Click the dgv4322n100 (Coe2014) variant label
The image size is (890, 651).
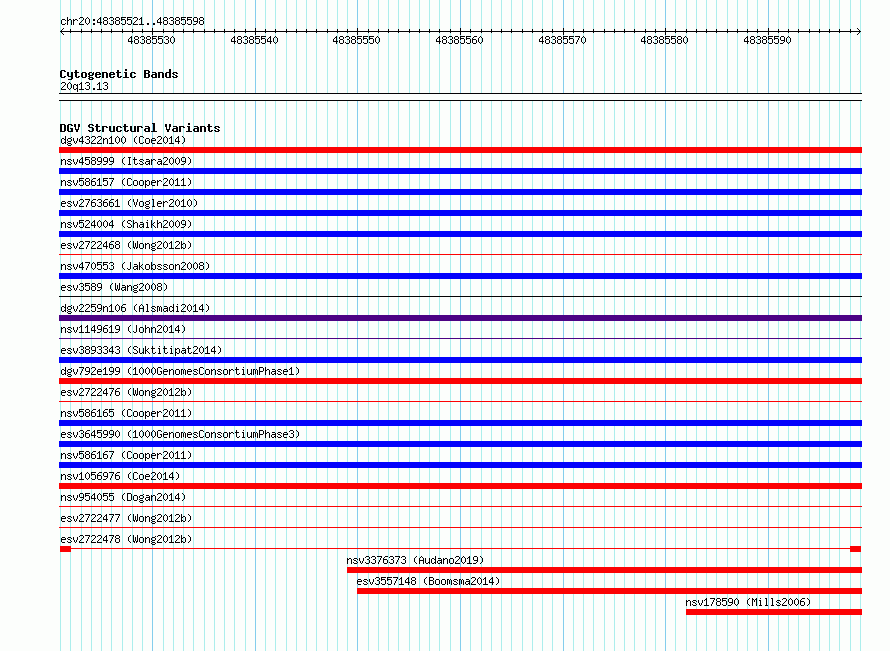123,140
